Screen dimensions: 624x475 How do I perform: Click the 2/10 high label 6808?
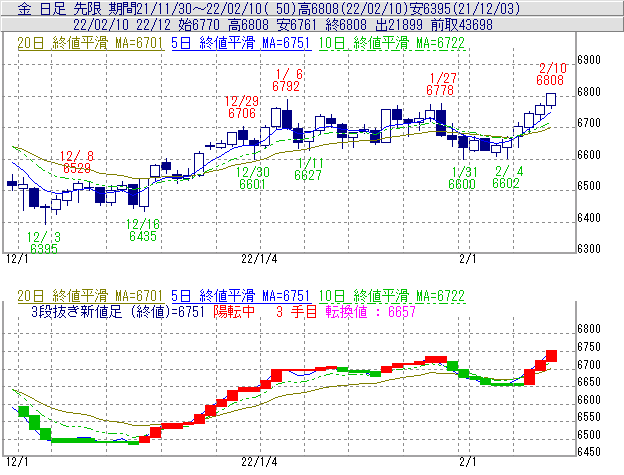click(x=550, y=80)
